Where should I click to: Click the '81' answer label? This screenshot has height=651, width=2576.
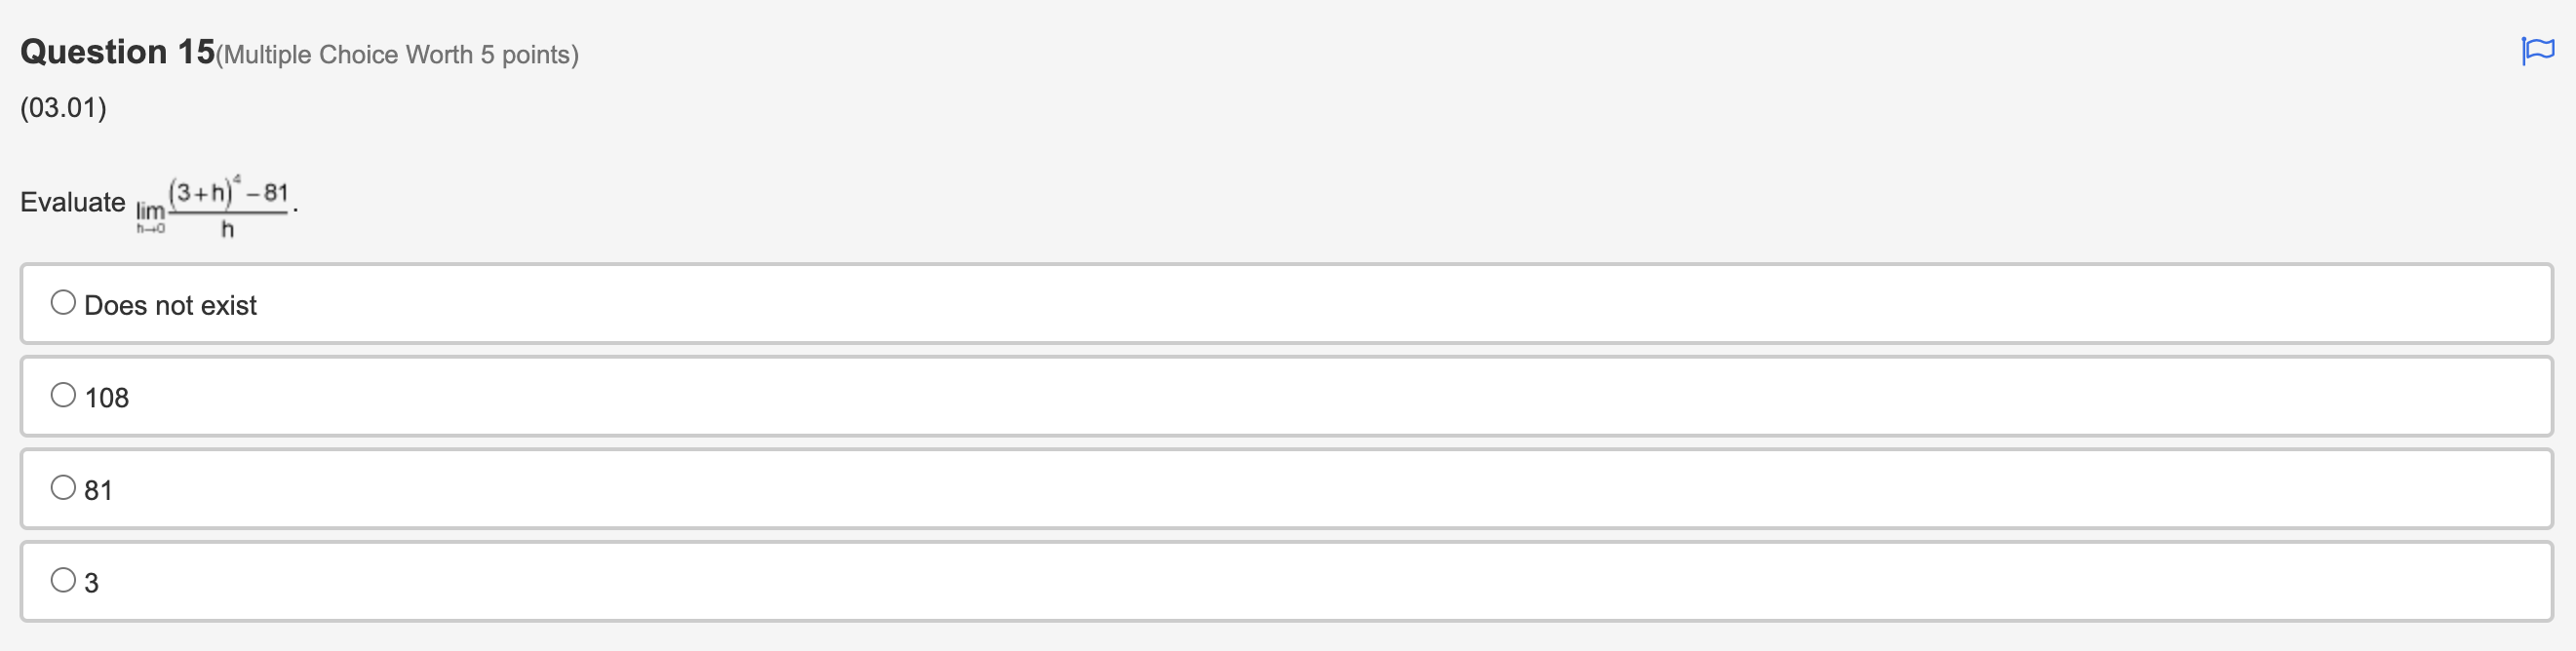pos(100,490)
